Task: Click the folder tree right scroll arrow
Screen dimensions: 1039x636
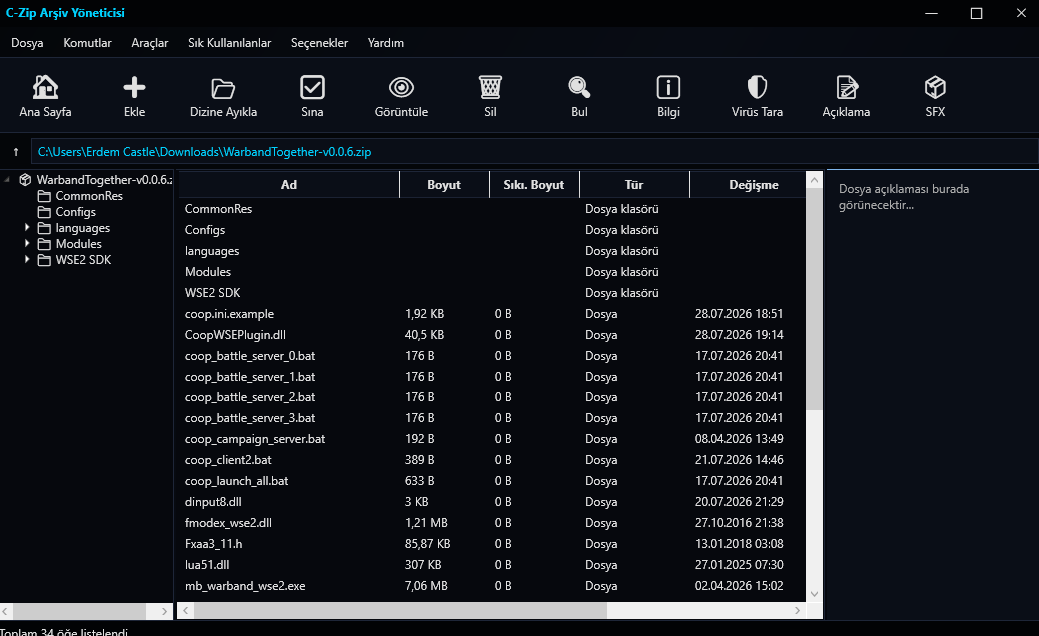Action: tap(165, 611)
